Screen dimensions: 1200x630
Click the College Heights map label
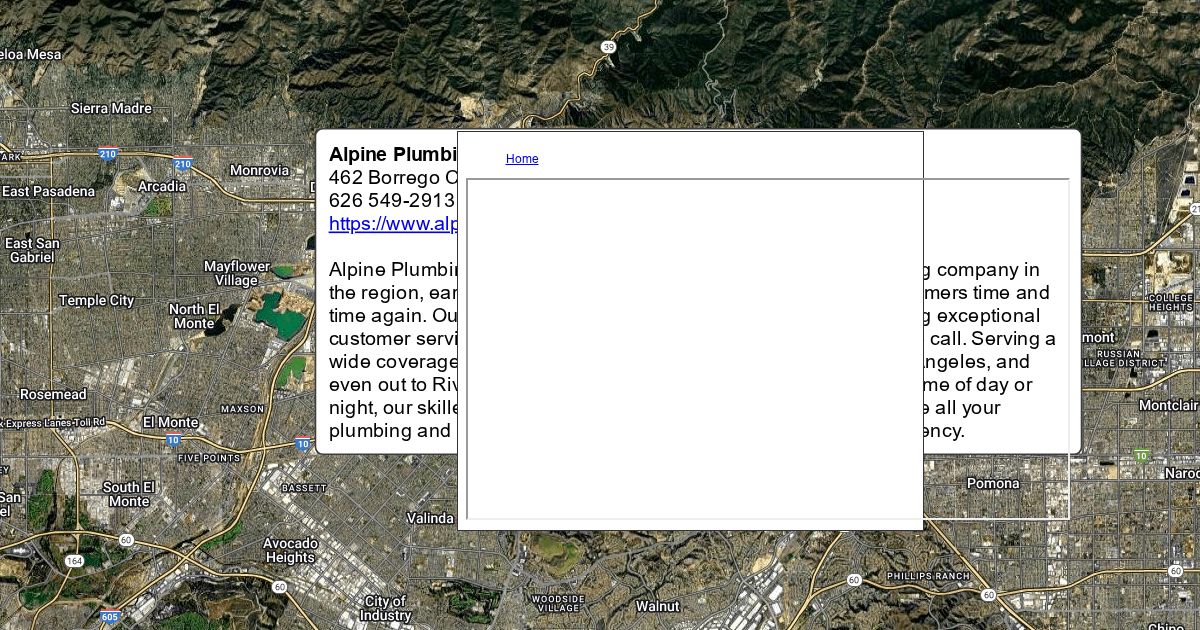point(1171,303)
